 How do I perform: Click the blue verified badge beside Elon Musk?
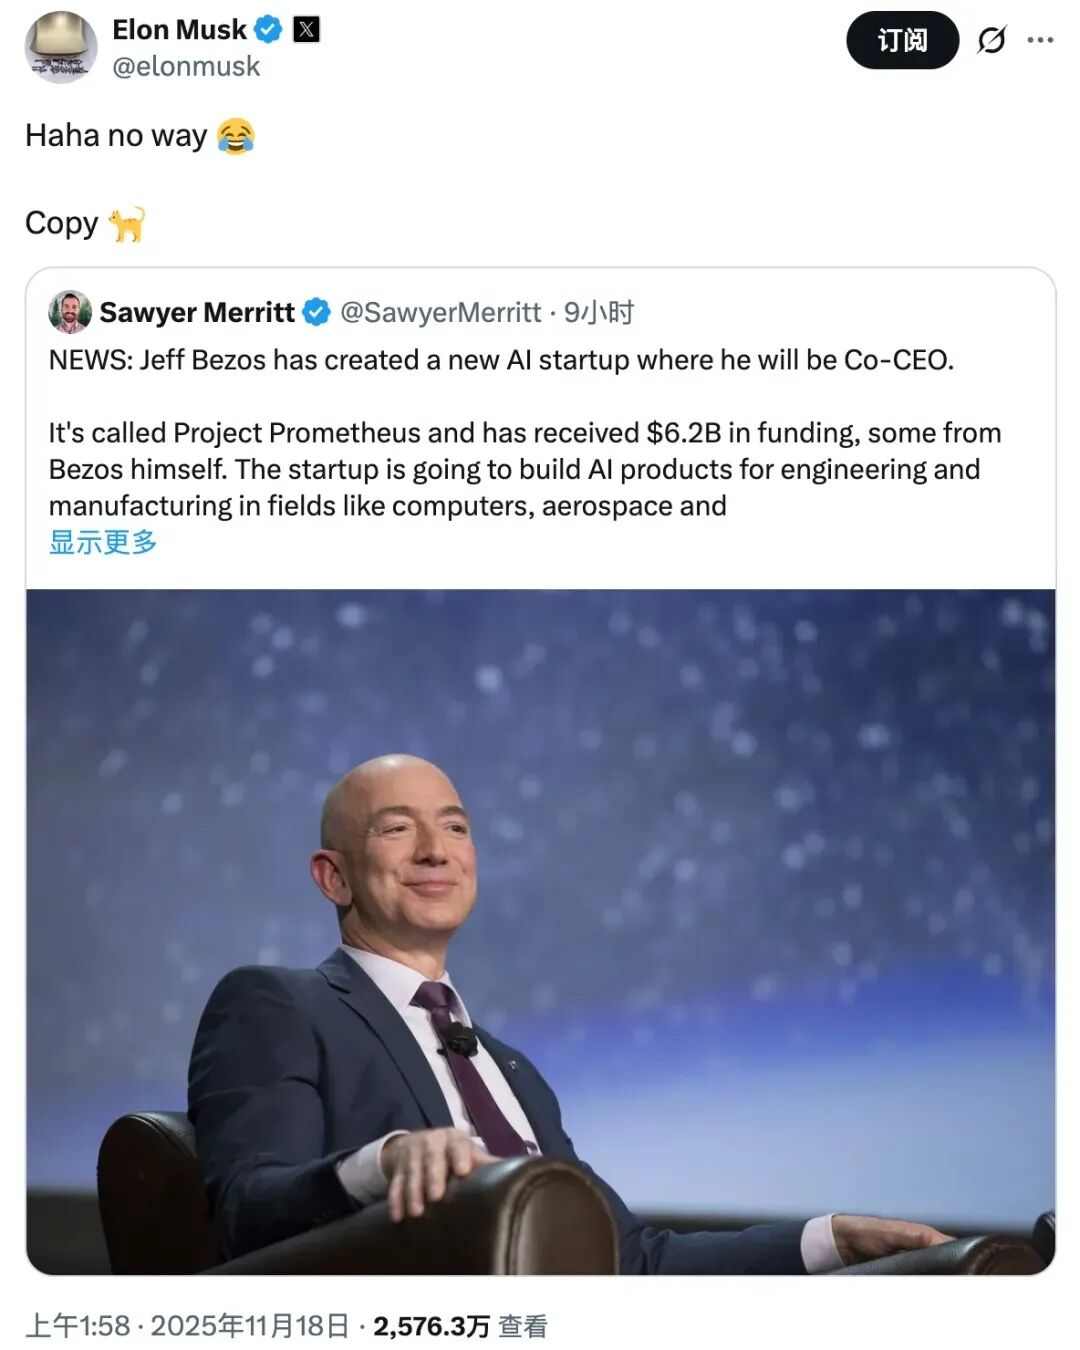click(x=268, y=30)
